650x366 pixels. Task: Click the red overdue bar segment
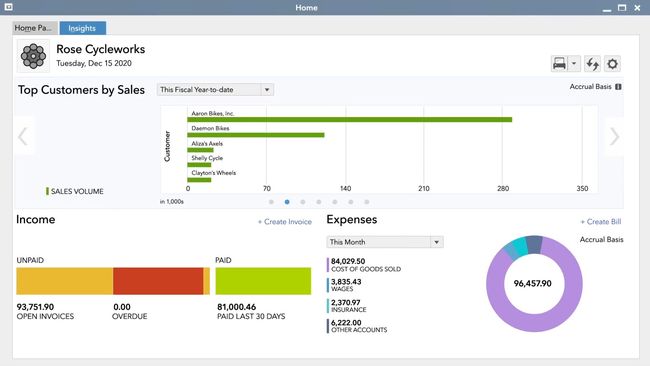click(158, 281)
